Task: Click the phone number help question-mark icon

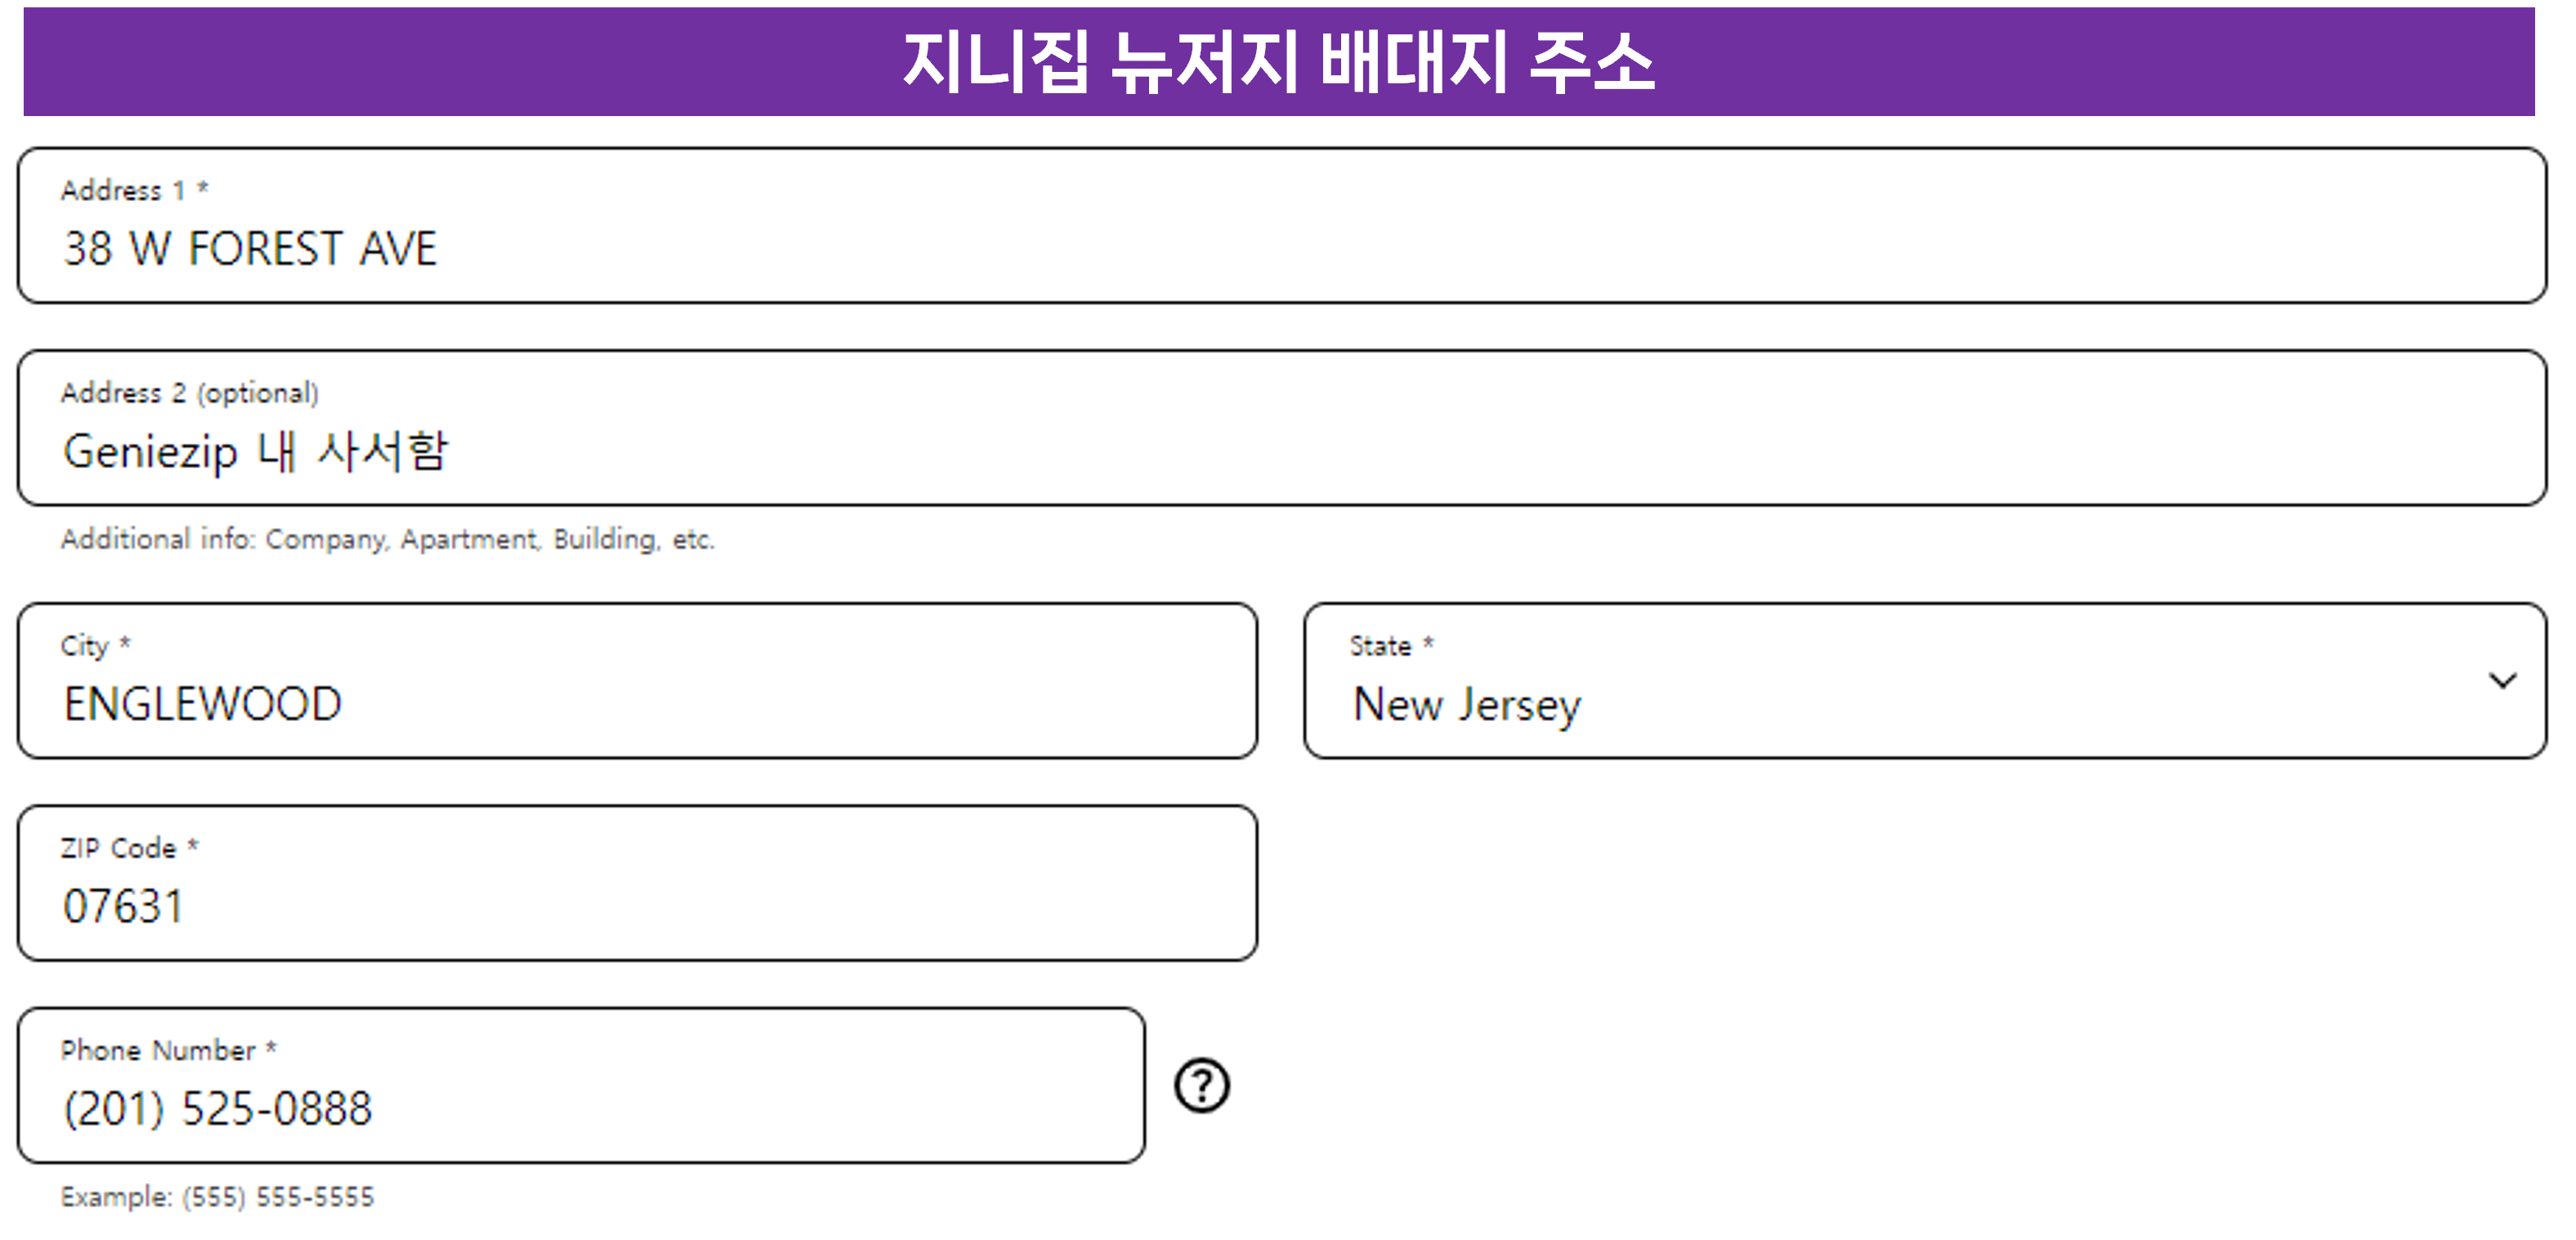Action: click(x=1201, y=1085)
